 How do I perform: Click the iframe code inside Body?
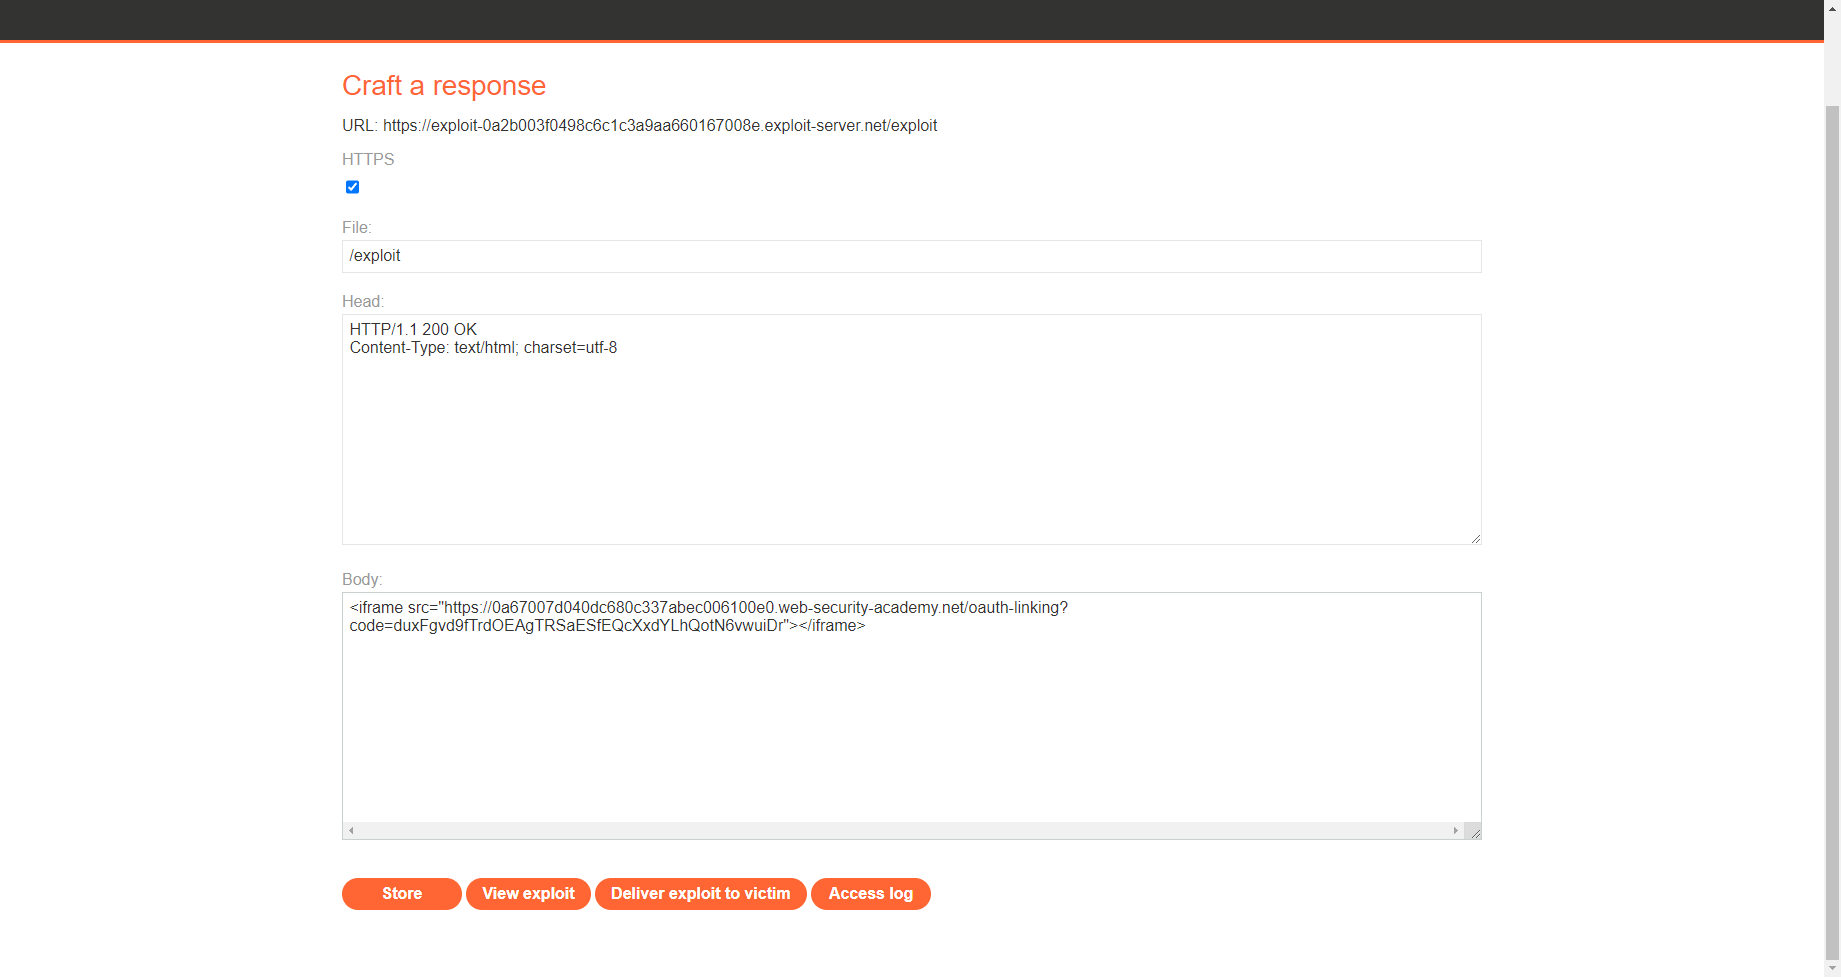(x=700, y=616)
